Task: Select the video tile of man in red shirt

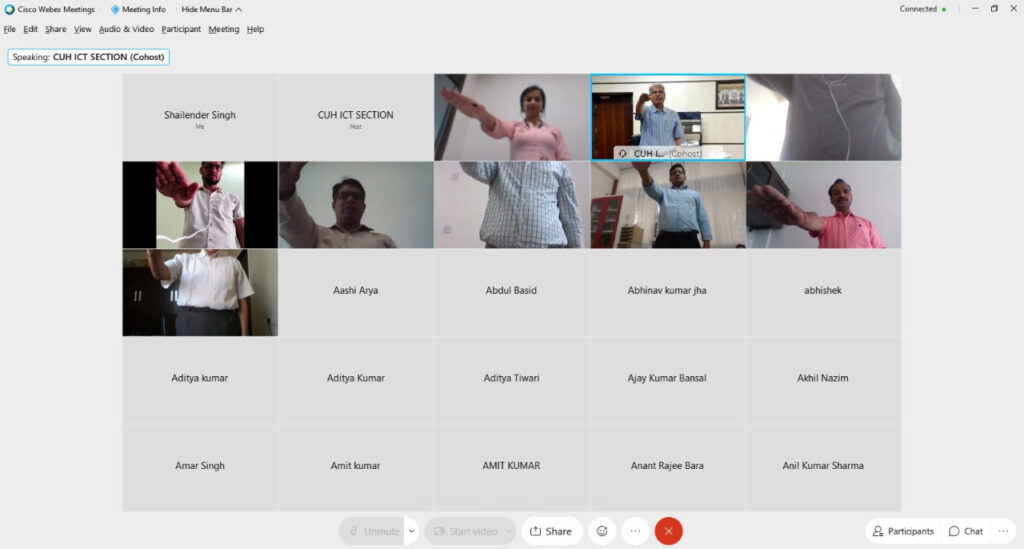Action: point(824,205)
